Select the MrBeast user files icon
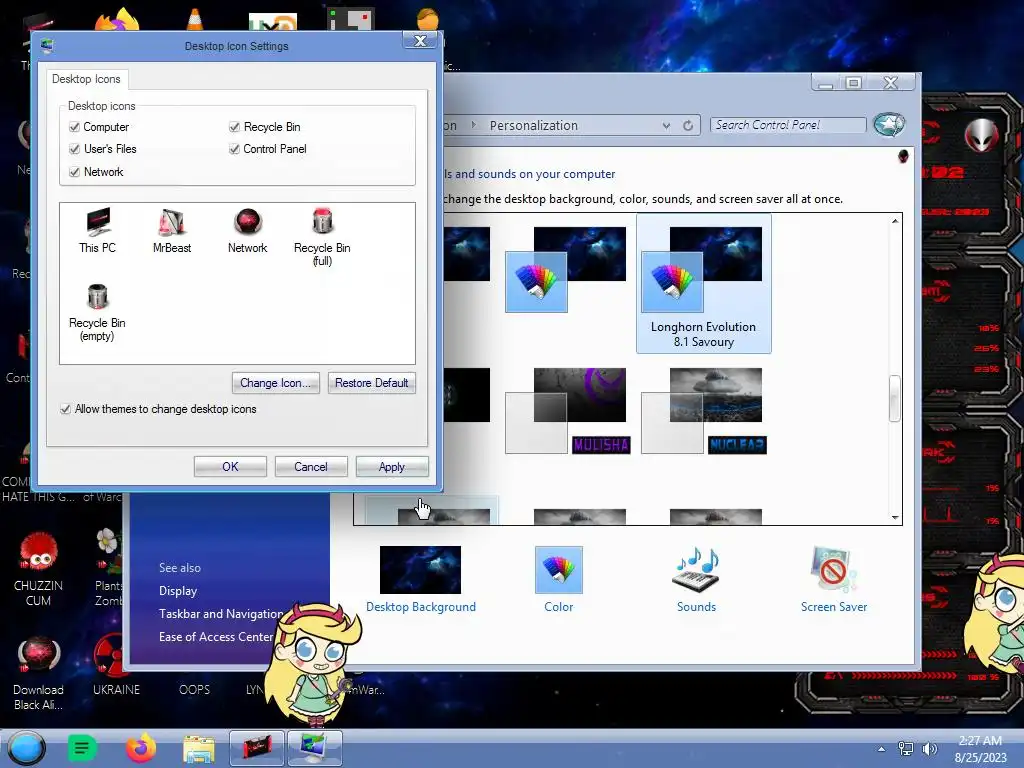The height and width of the screenshot is (768, 1024). 172,231
